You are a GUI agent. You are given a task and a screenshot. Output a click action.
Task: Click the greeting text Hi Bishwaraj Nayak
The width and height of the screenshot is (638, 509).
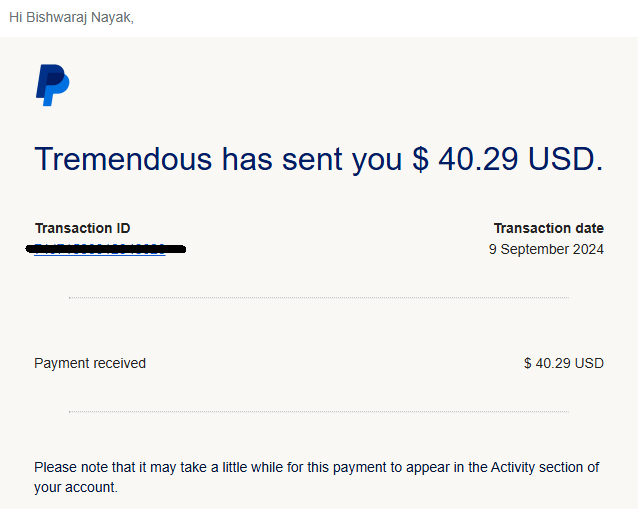pos(72,17)
